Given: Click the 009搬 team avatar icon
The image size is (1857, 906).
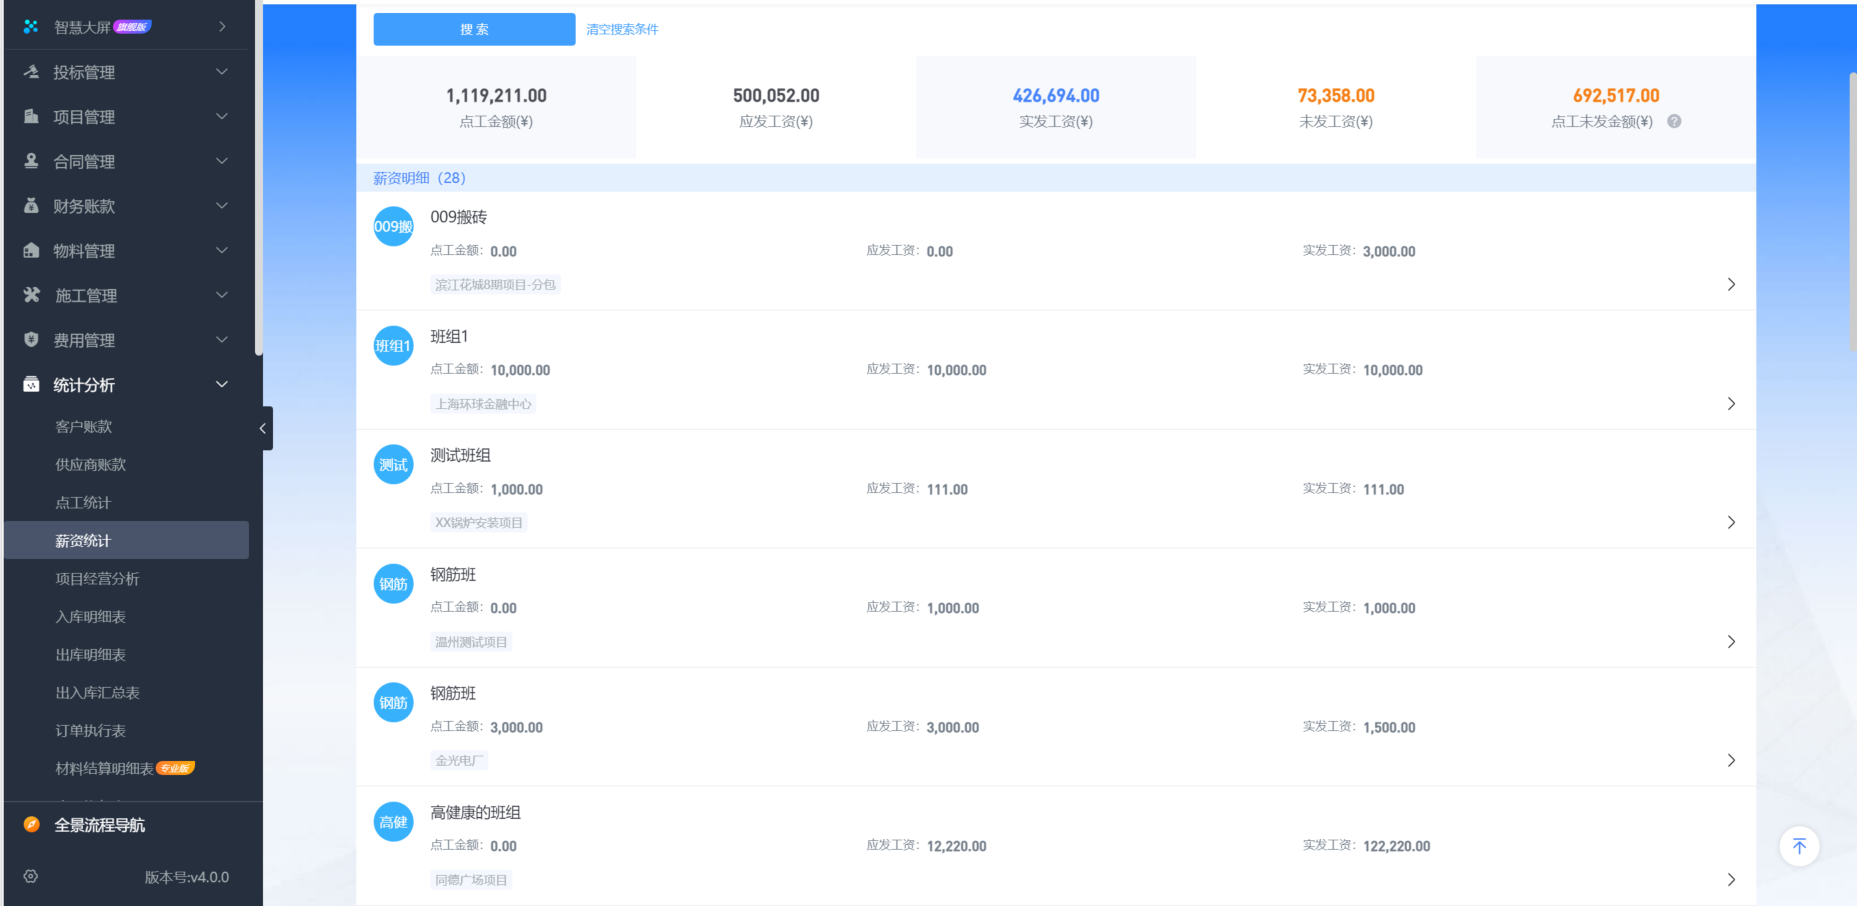Looking at the screenshot, I should [x=393, y=227].
